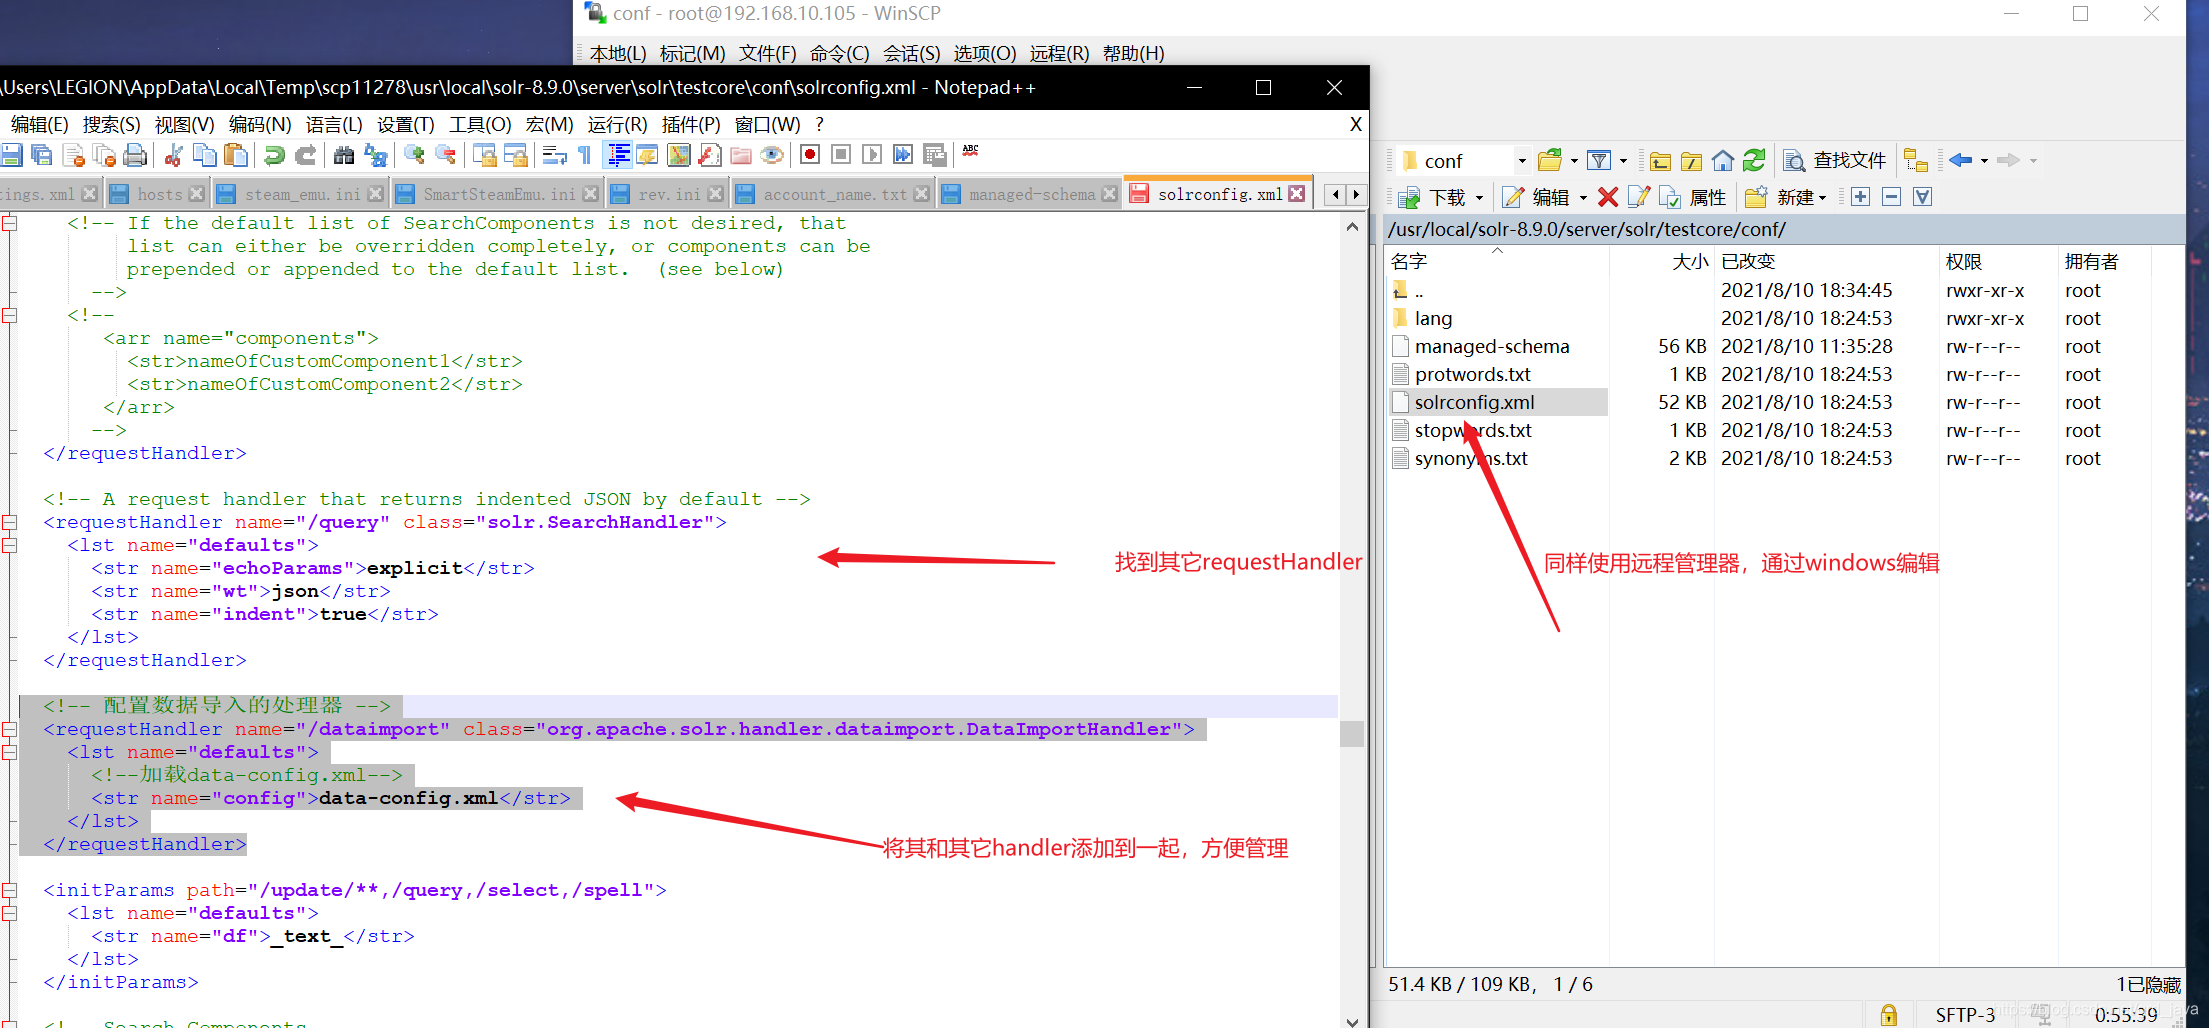2209x1028 pixels.
Task: Select all files with plus icon
Action: tap(1860, 197)
